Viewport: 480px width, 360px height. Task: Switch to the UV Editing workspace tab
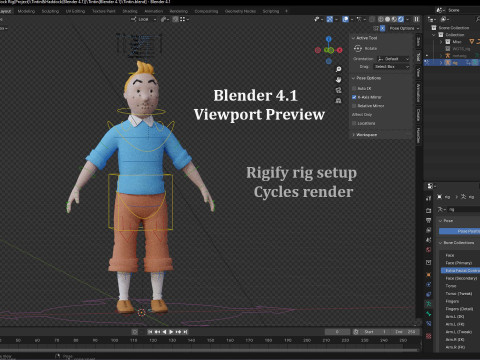click(x=75, y=11)
